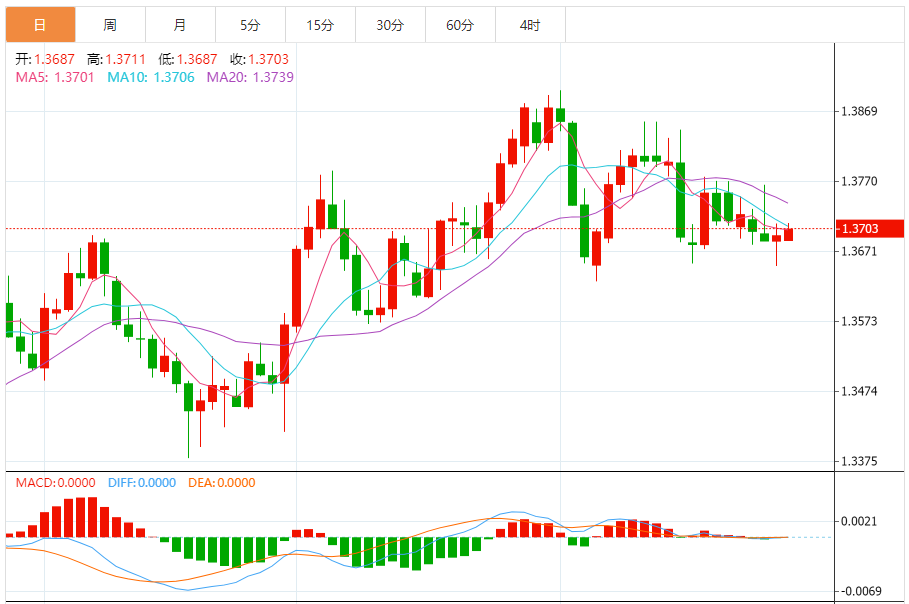Open the 4时 timeframe tab
This screenshot has height=604, width=909.
click(x=530, y=25)
